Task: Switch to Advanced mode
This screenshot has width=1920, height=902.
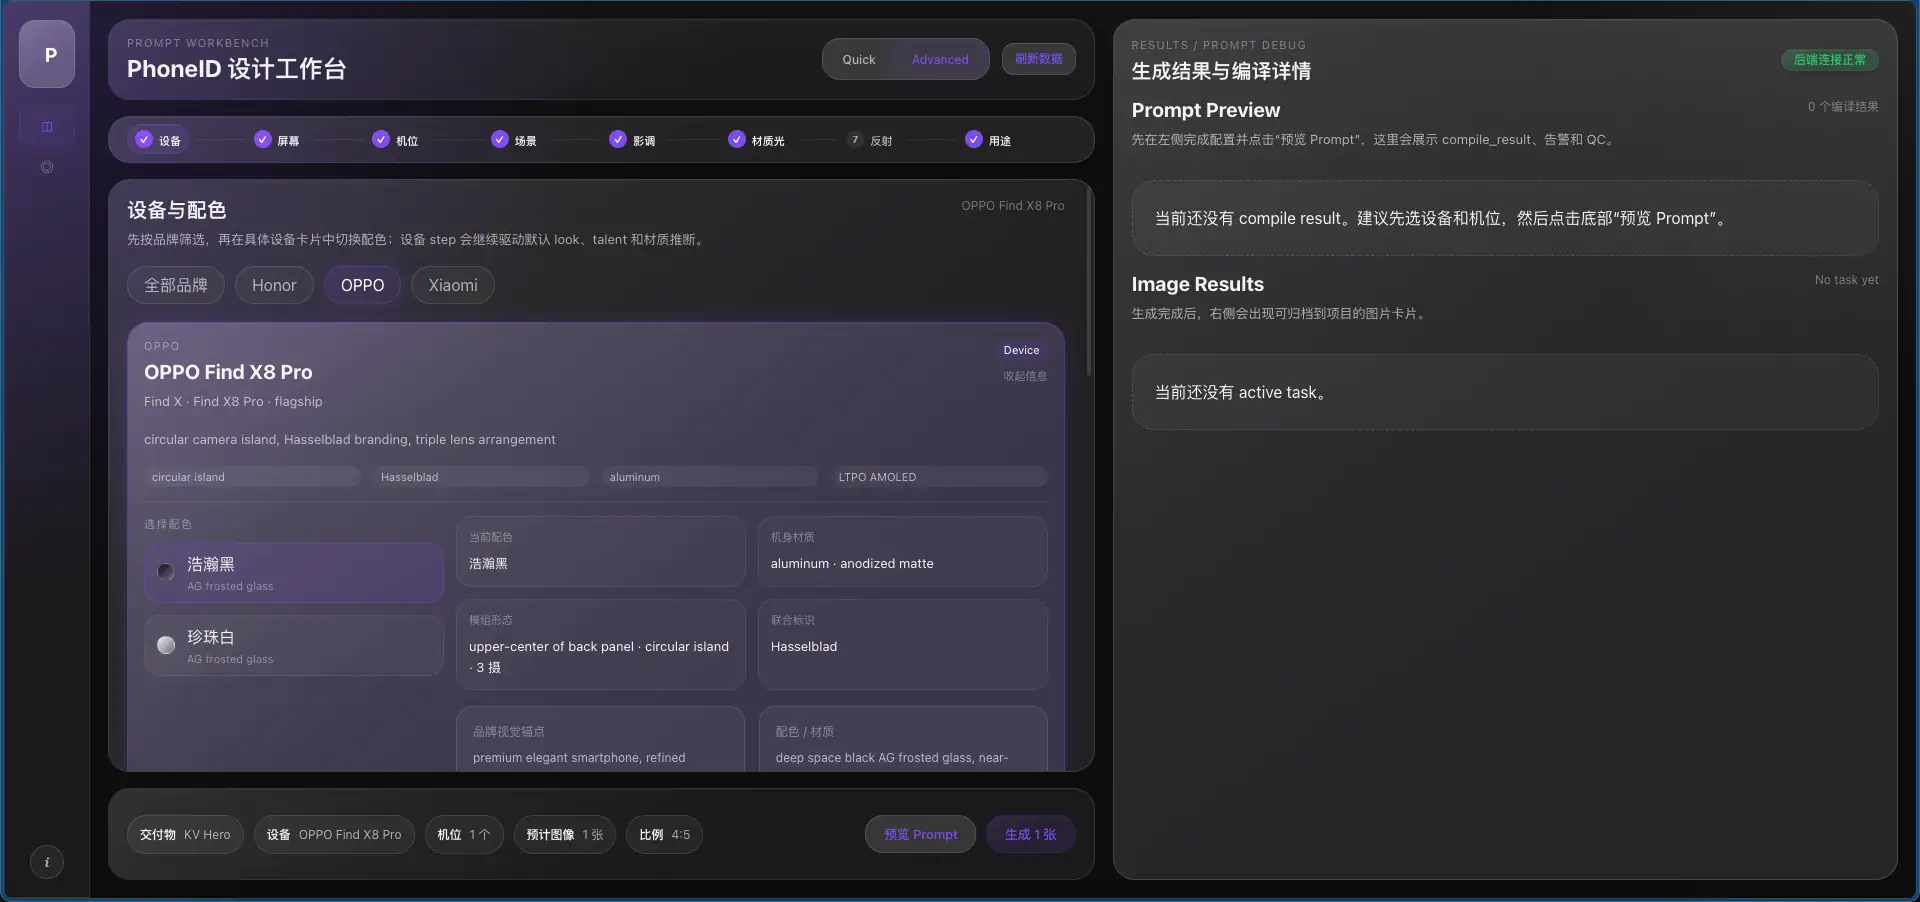Action: pyautogui.click(x=940, y=59)
